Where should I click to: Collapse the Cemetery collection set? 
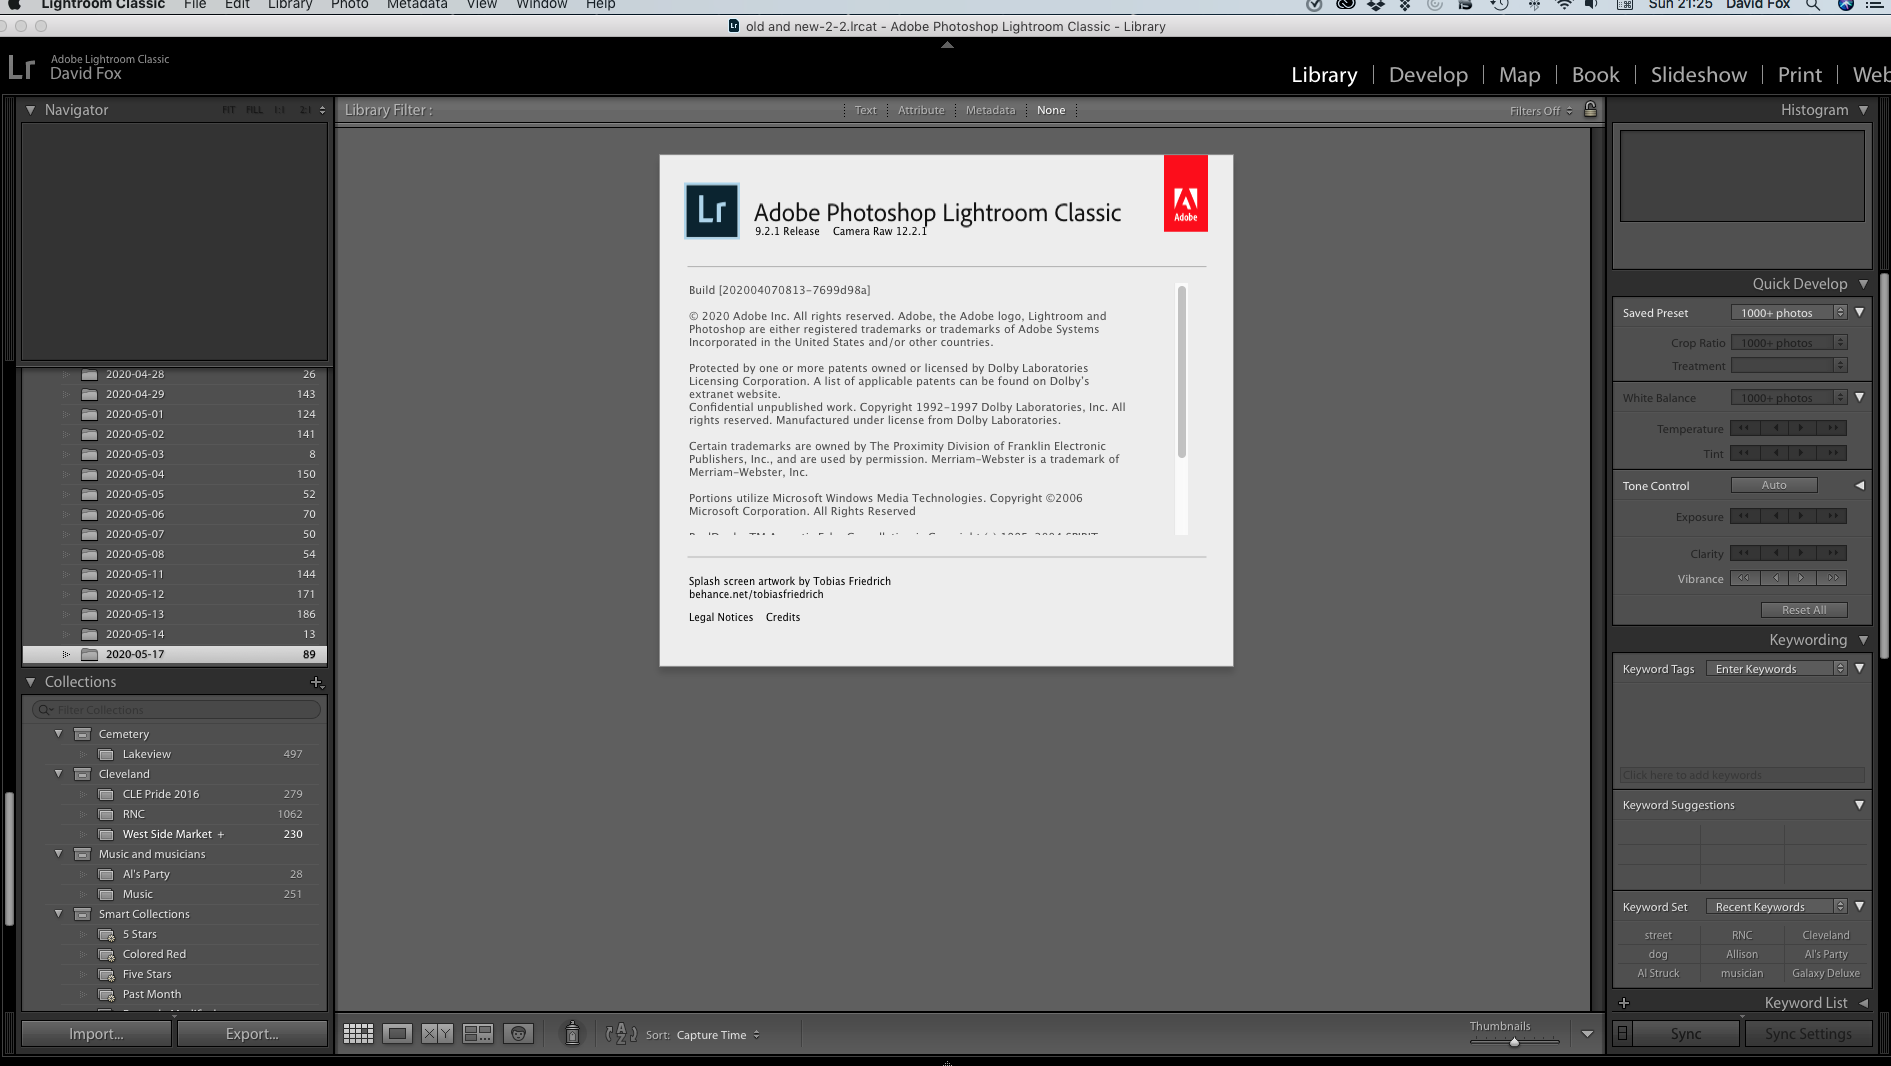(x=58, y=734)
